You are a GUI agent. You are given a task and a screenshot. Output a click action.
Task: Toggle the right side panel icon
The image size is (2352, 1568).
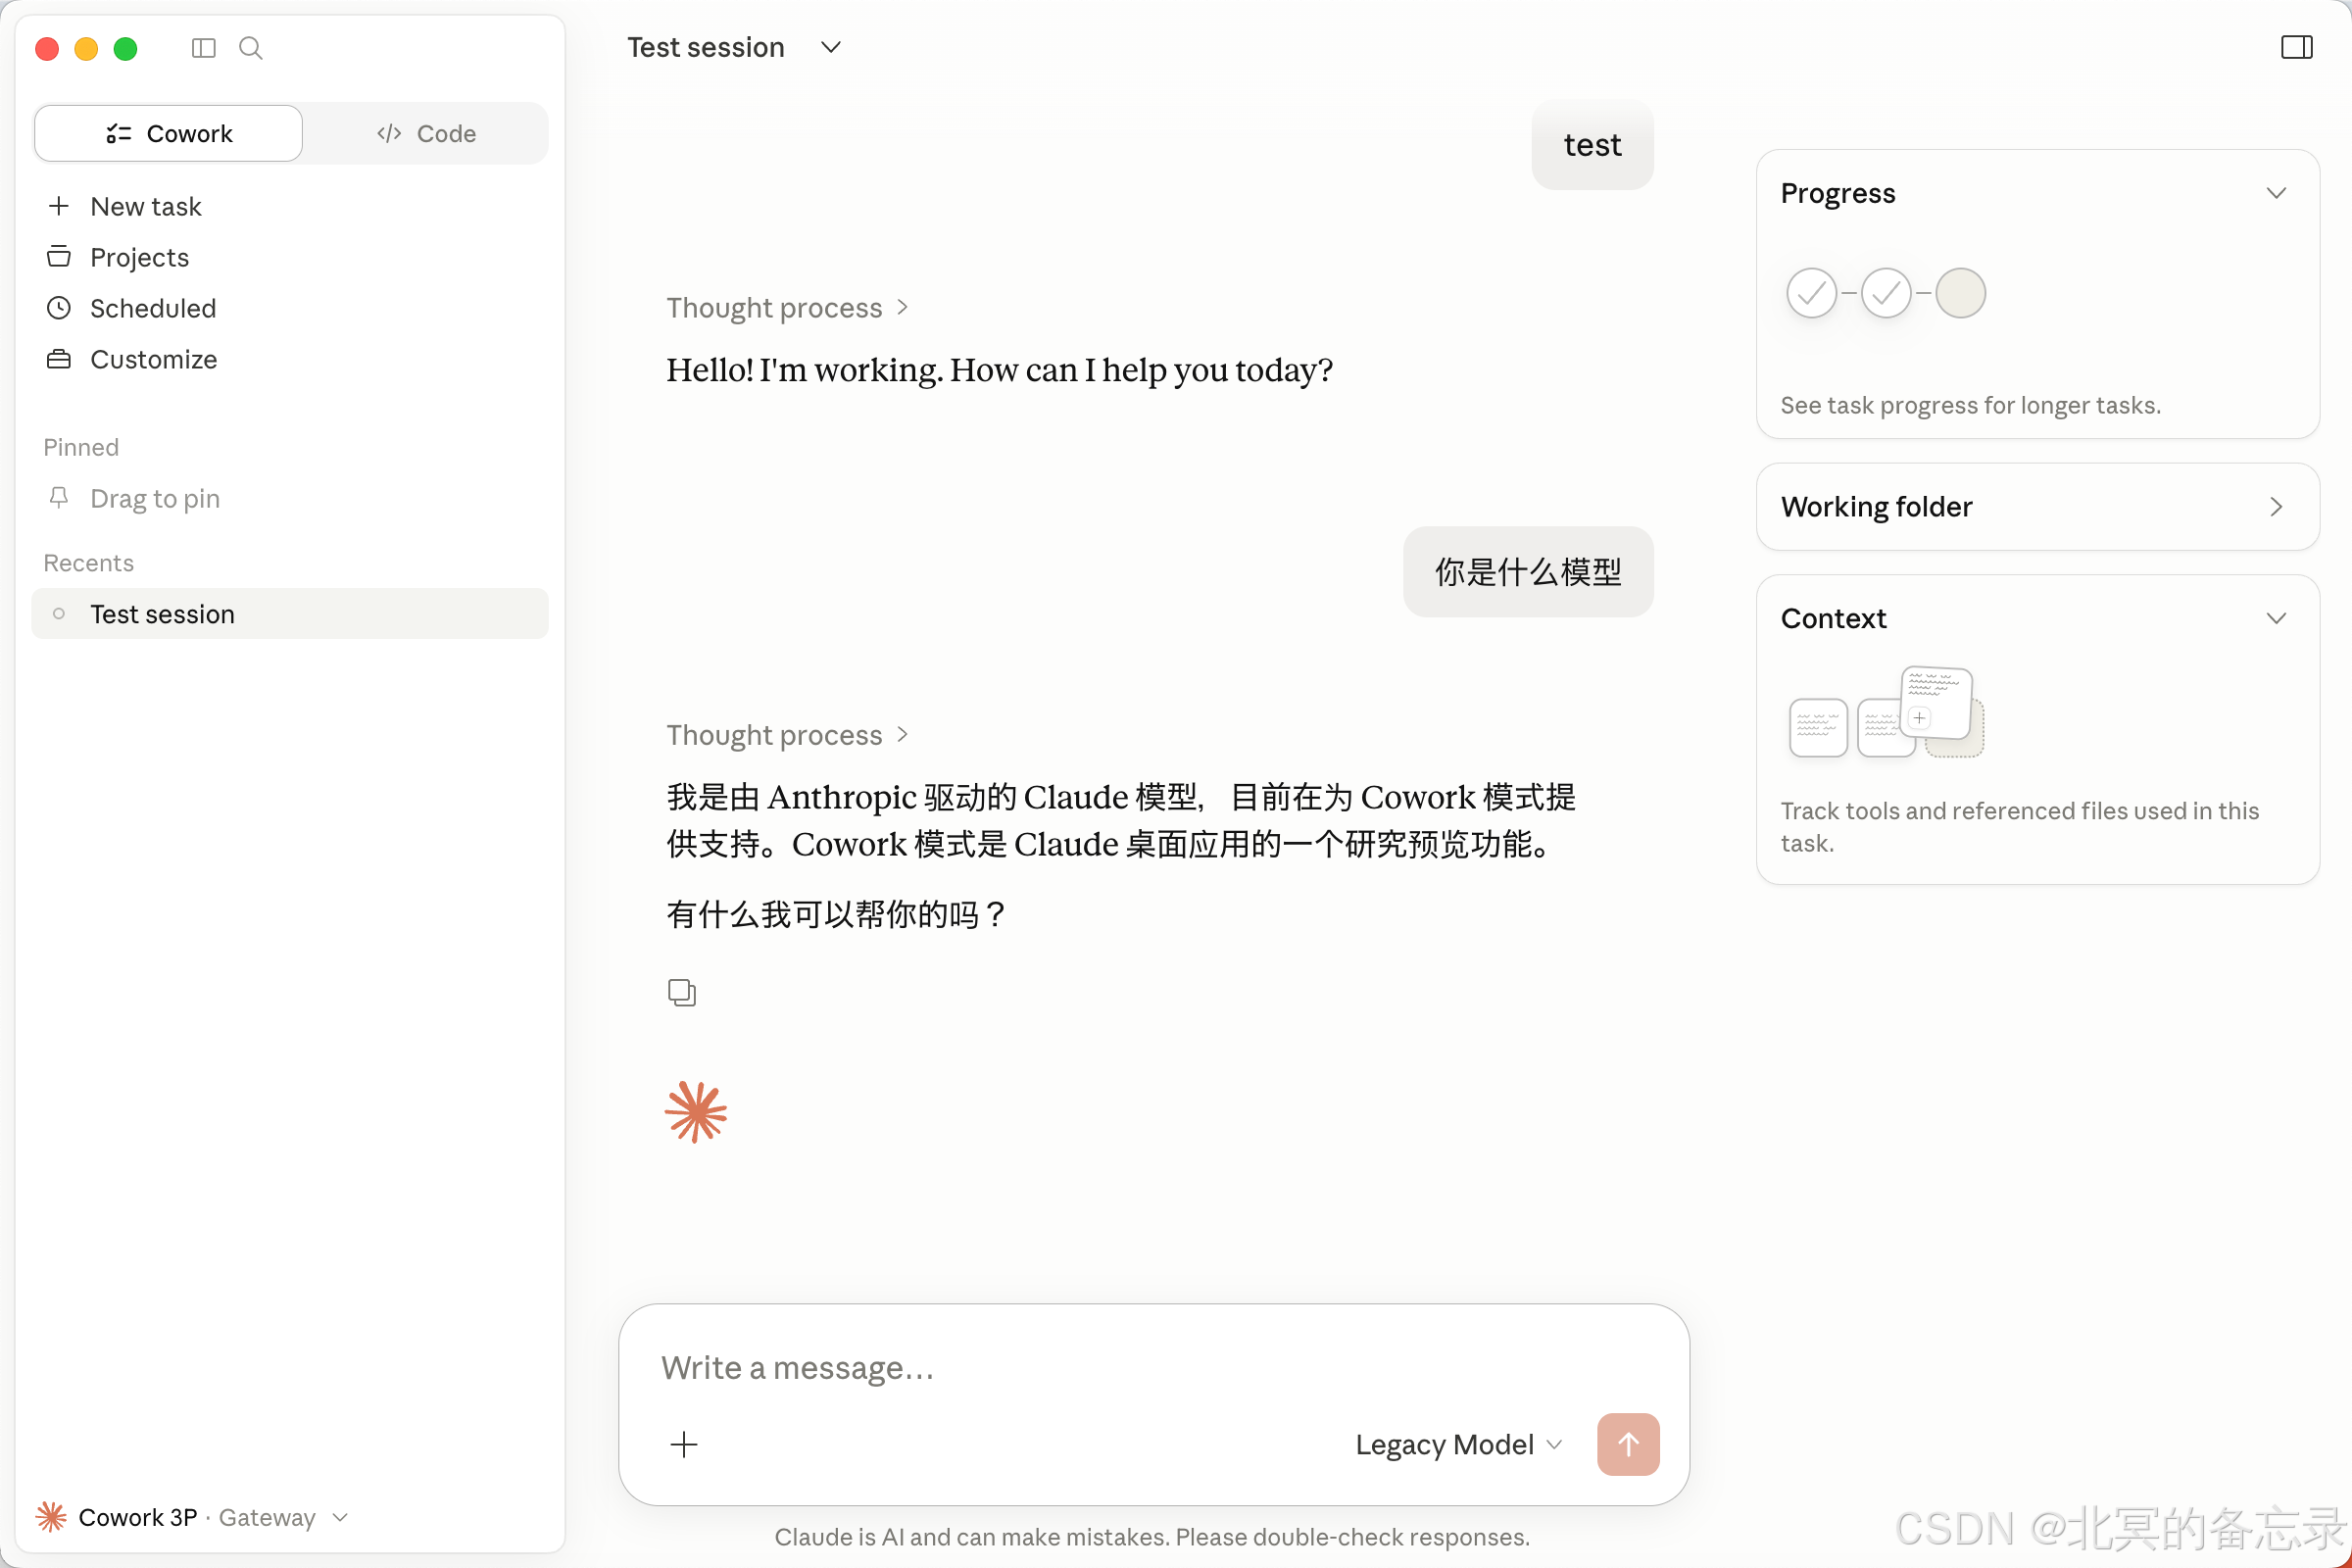[2296, 47]
